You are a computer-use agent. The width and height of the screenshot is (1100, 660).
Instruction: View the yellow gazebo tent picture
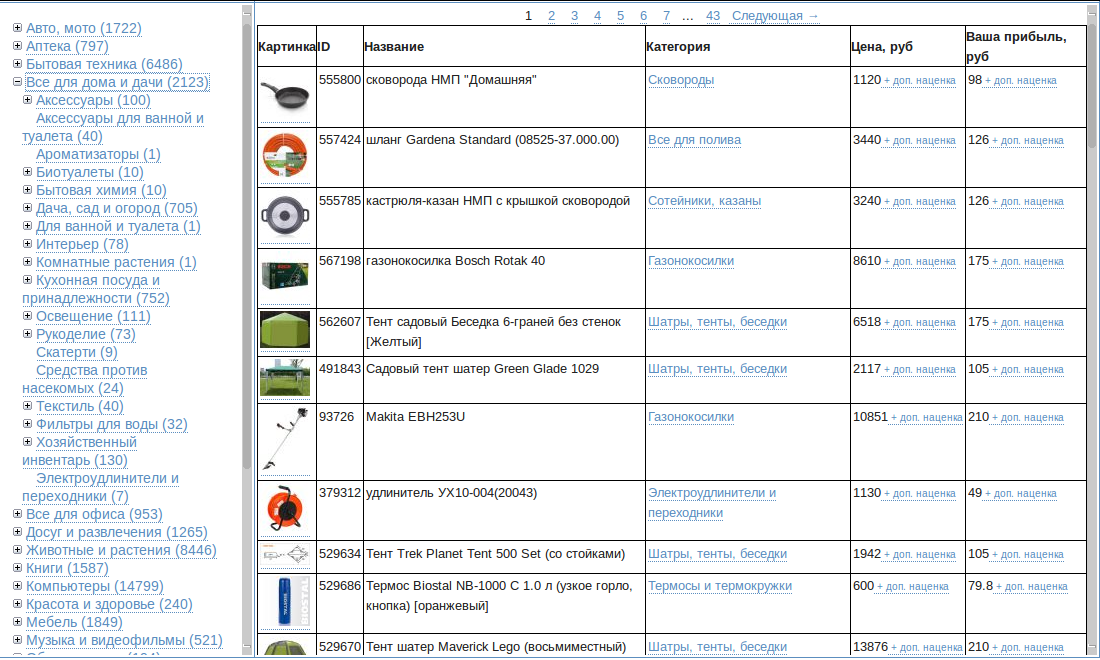pos(285,330)
